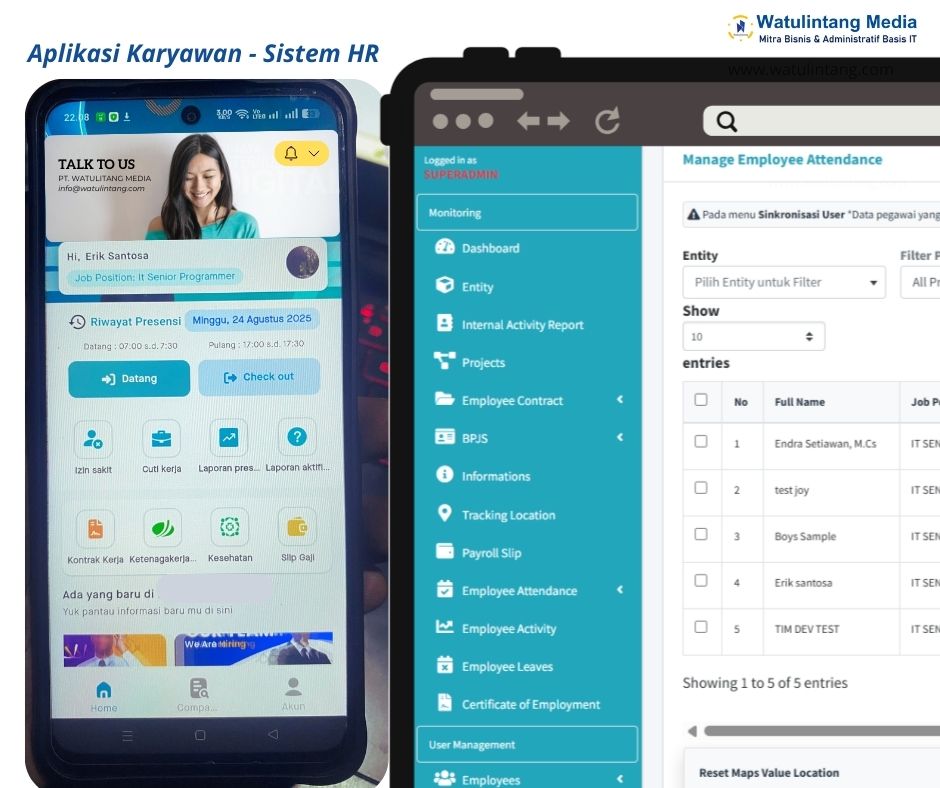Click the browser back arrow

click(x=528, y=121)
